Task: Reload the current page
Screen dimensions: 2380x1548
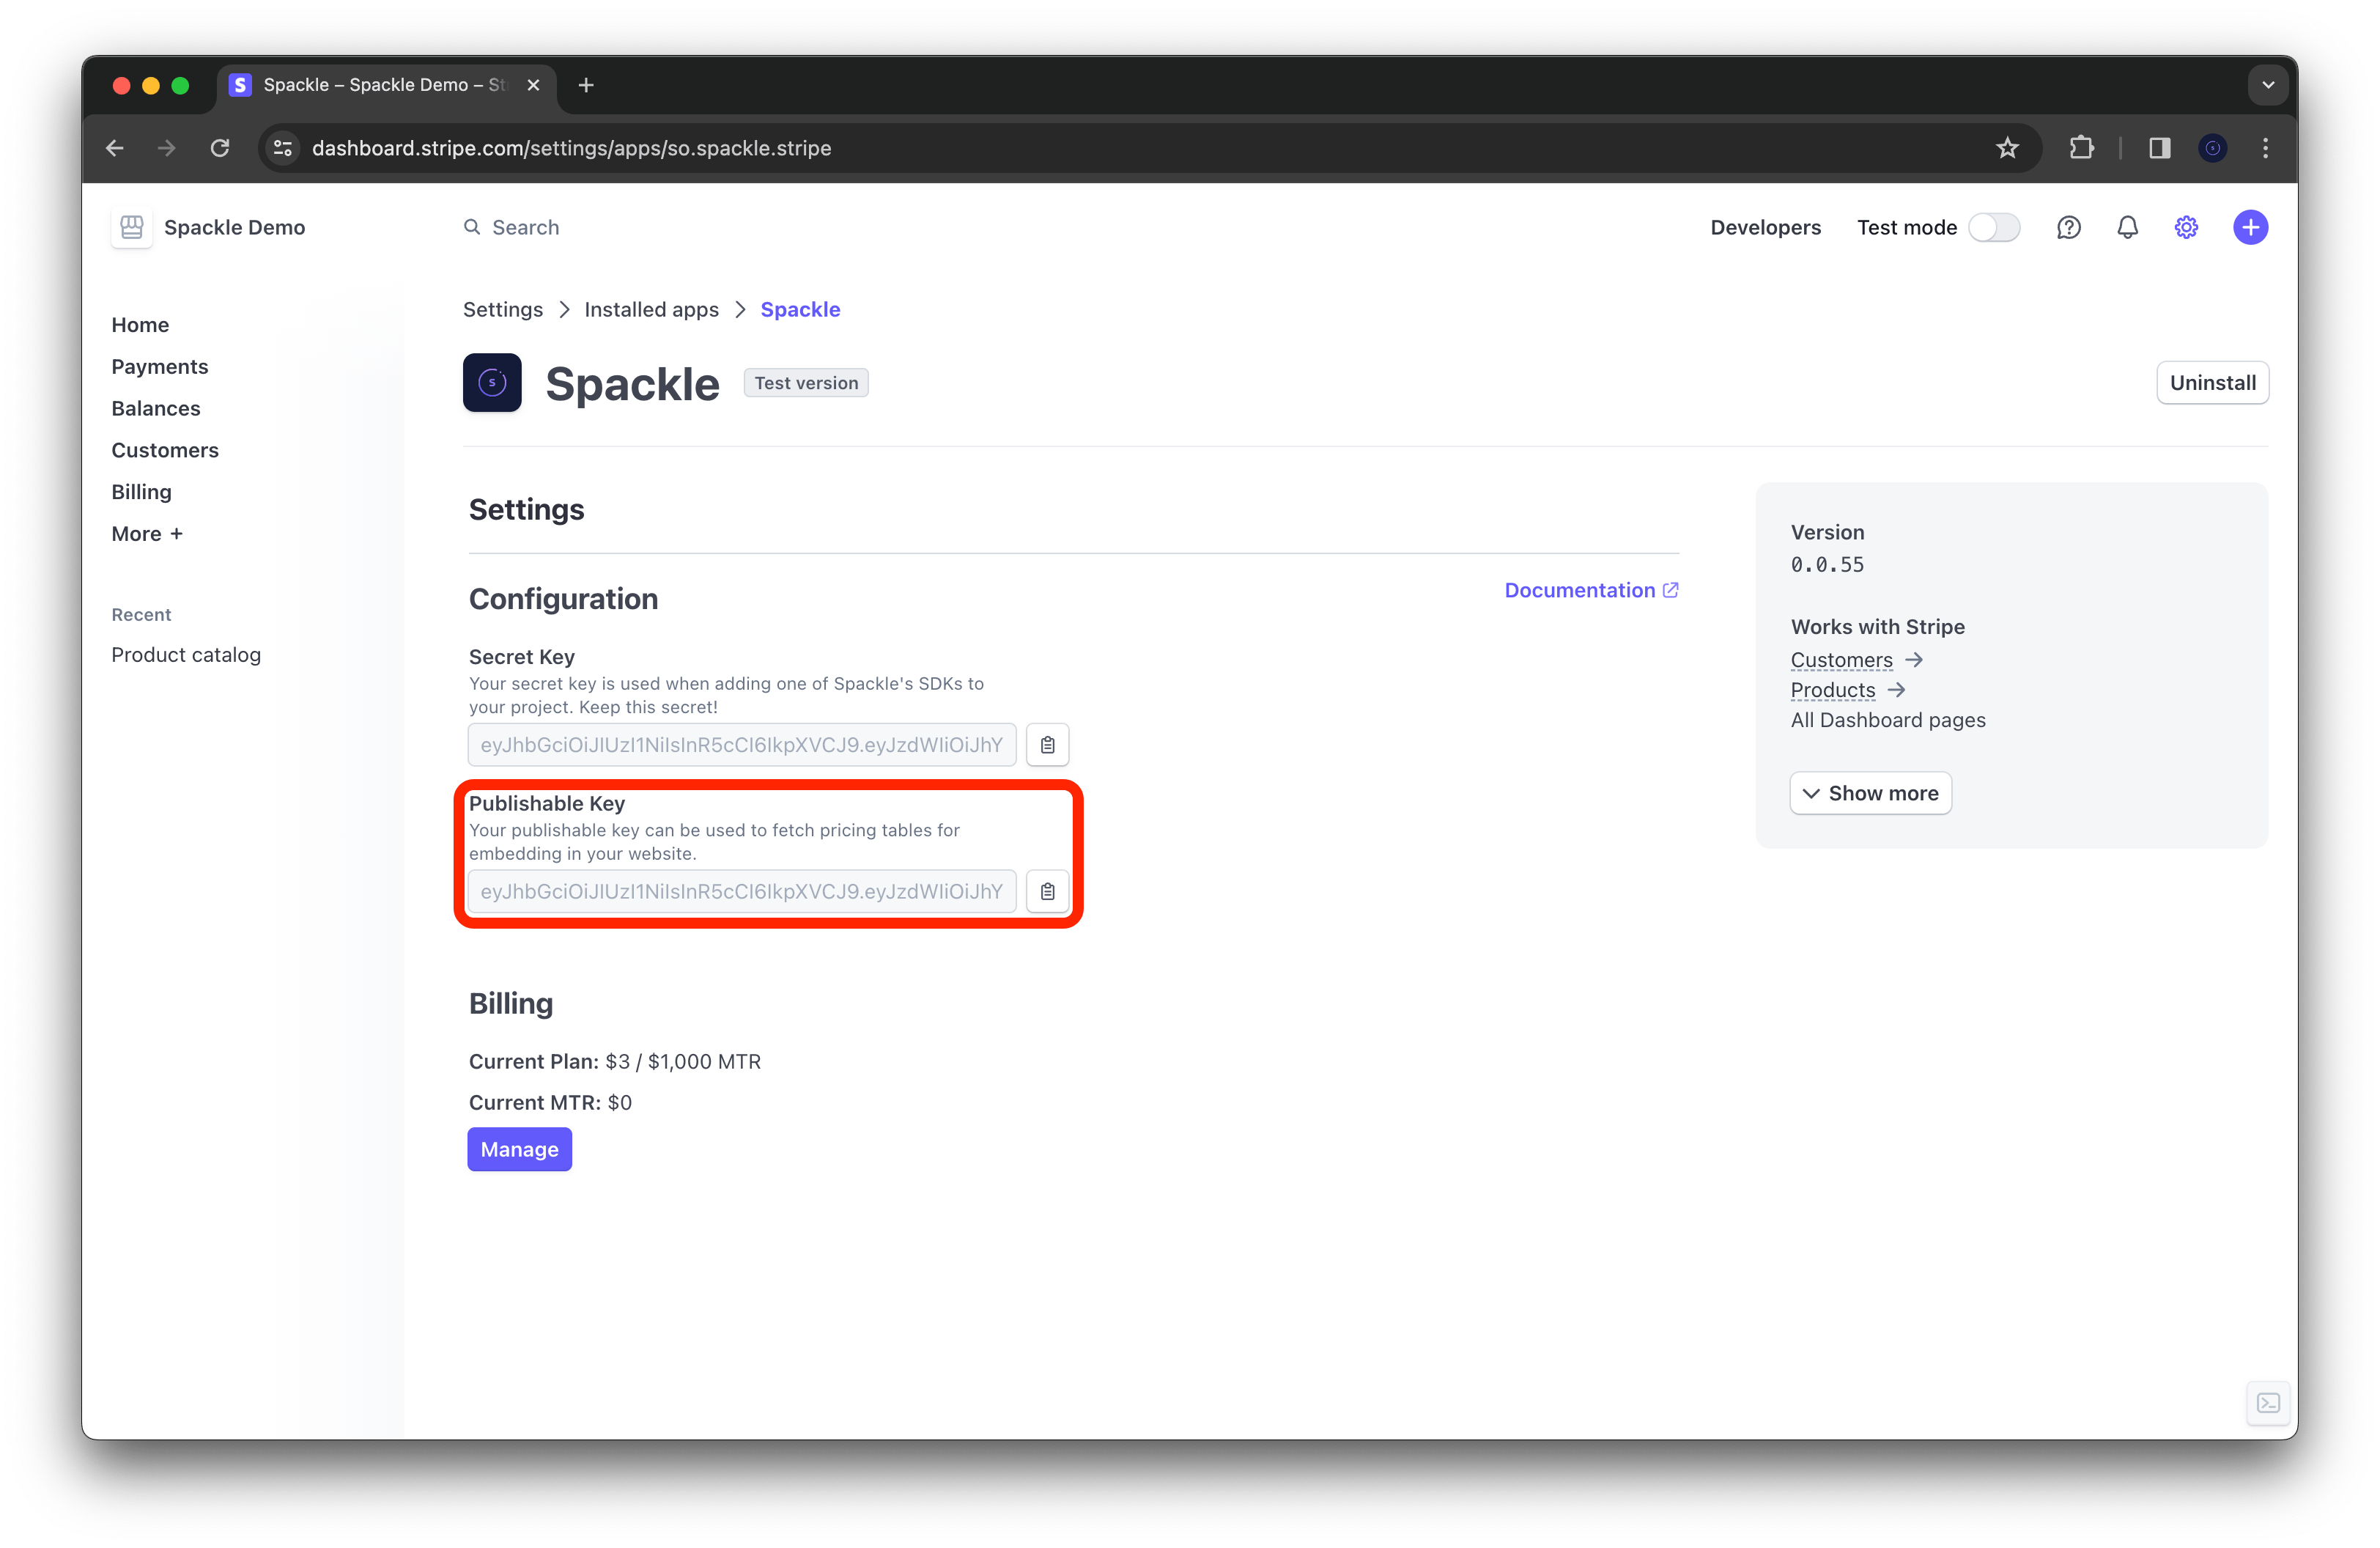Action: point(220,148)
